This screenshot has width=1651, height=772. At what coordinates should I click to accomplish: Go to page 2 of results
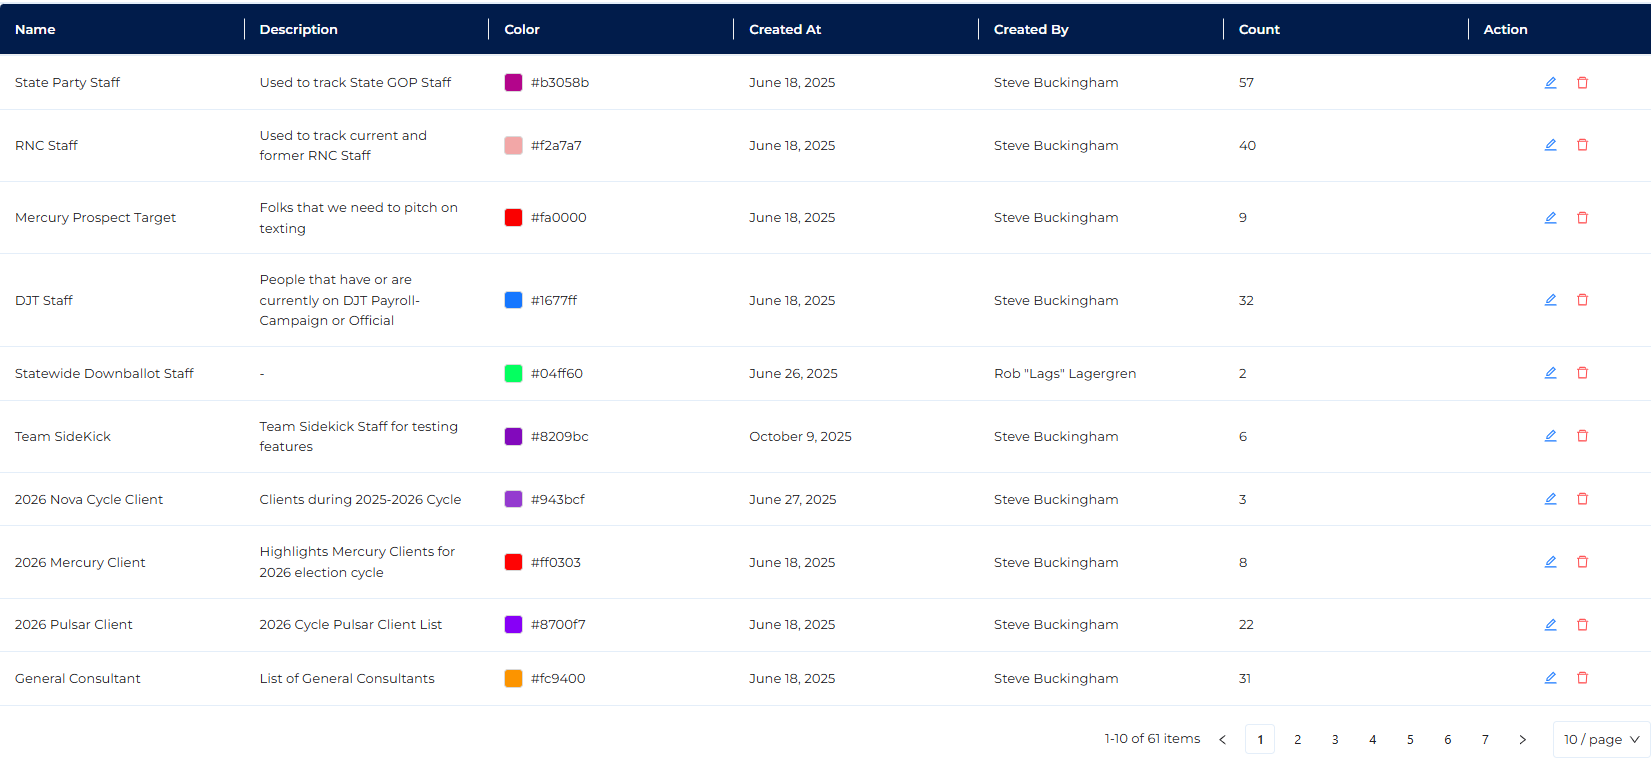(x=1297, y=740)
